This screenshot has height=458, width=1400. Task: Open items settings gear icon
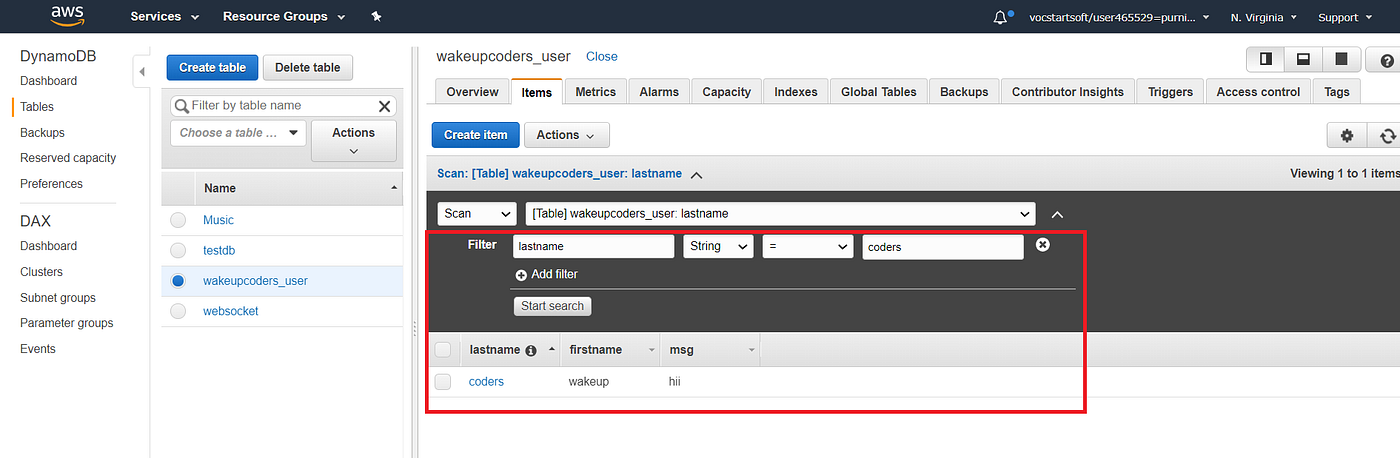pyautogui.click(x=1346, y=135)
